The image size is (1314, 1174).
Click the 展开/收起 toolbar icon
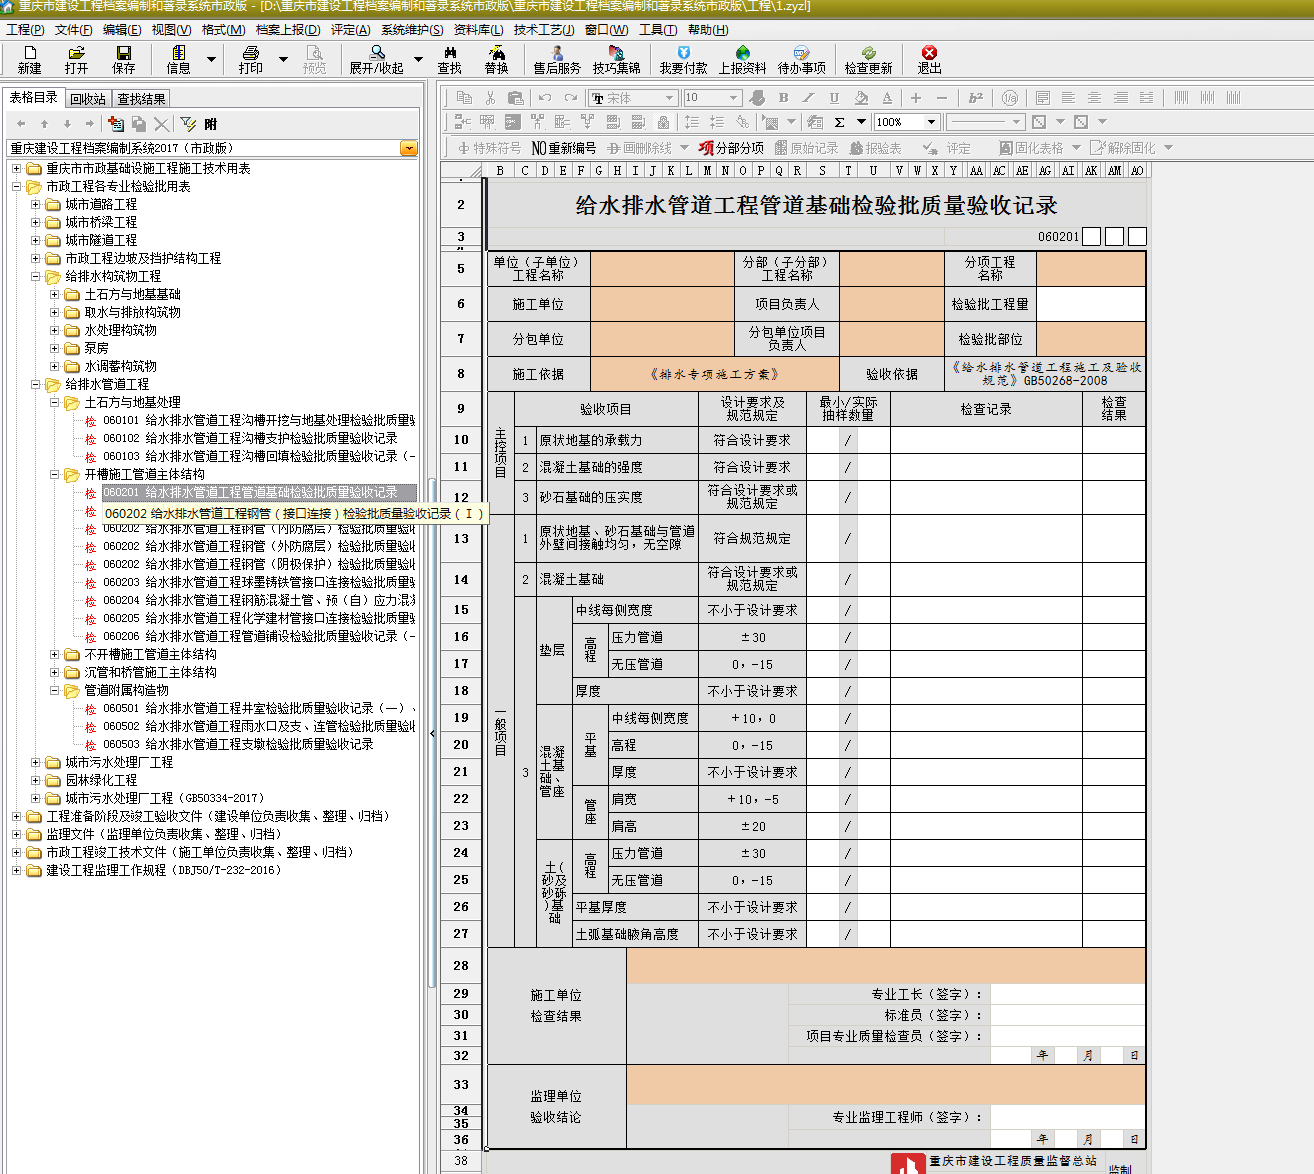[x=376, y=60]
